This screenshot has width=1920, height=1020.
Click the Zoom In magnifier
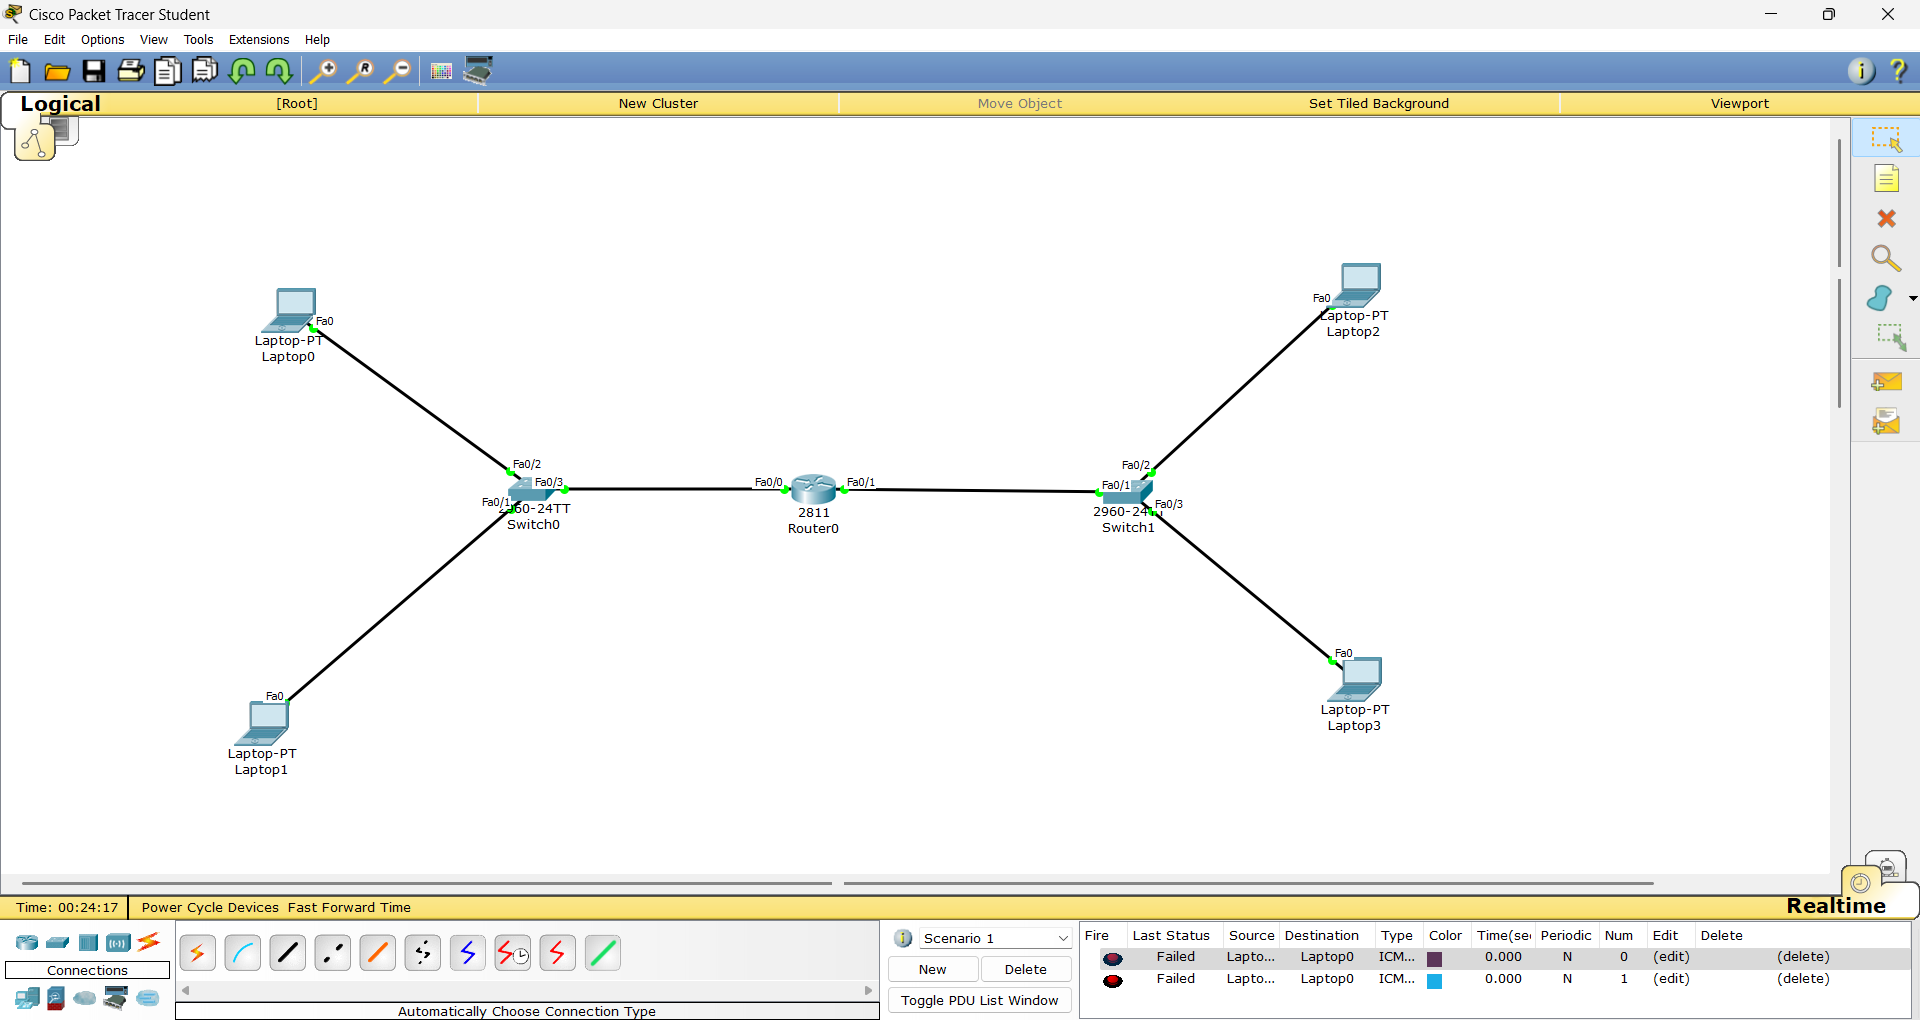[322, 71]
